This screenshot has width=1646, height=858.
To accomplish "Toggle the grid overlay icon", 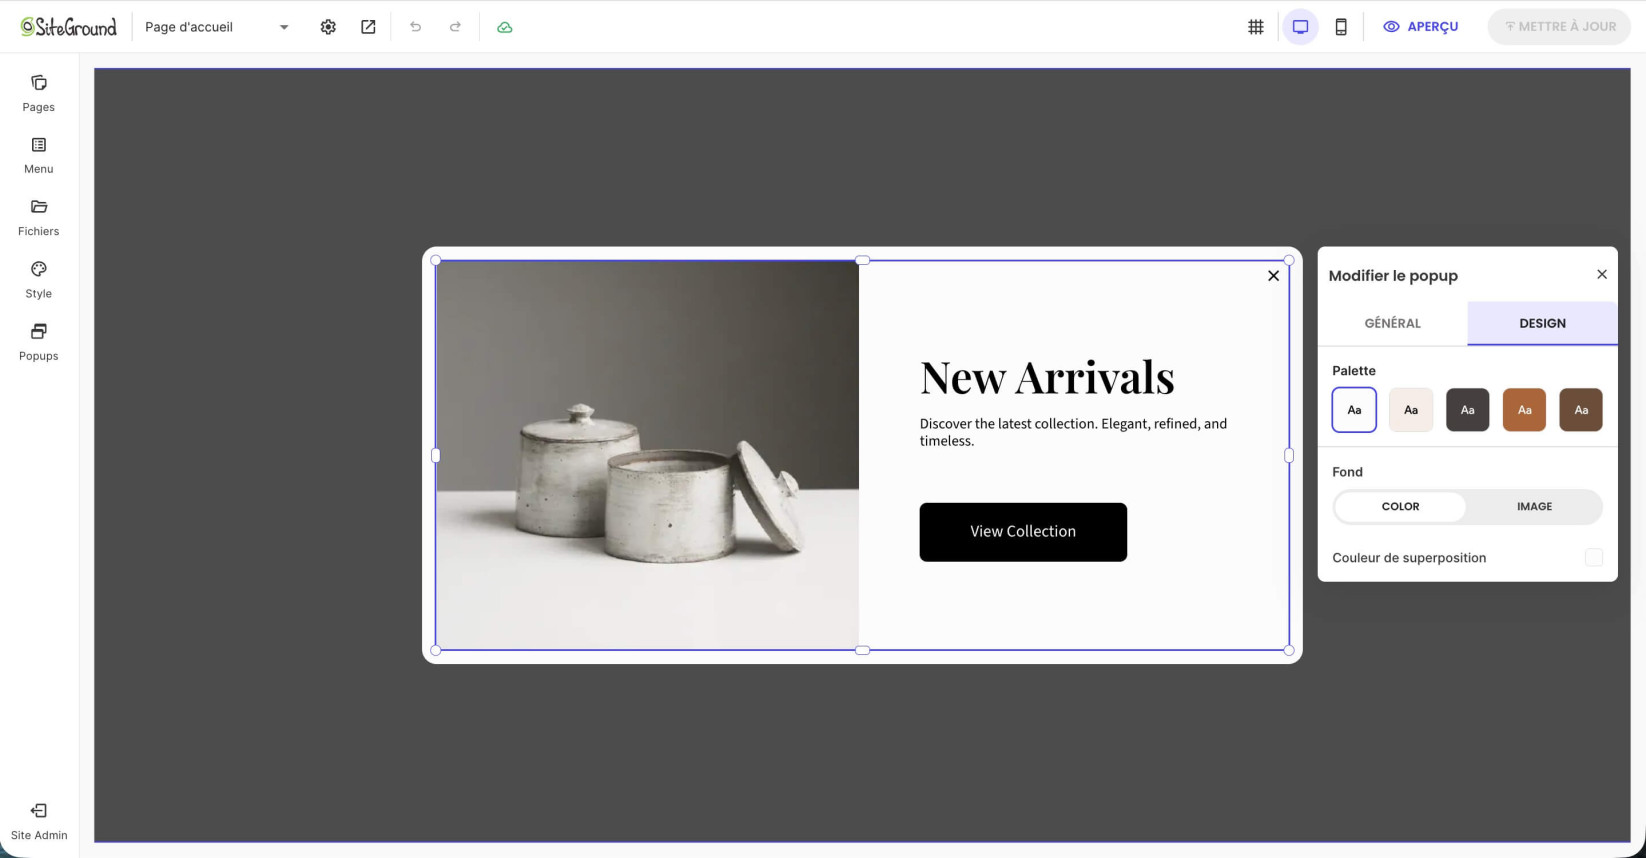I will (x=1256, y=27).
